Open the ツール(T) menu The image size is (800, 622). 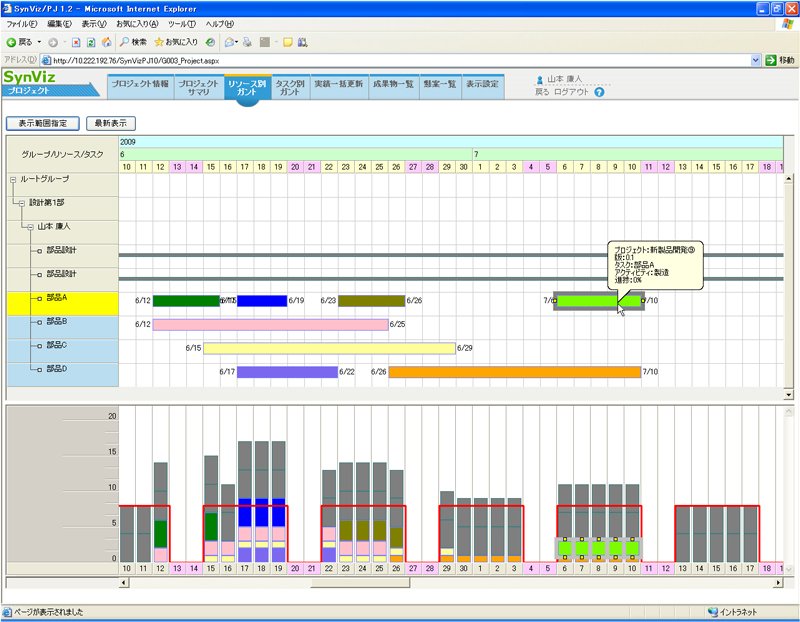pyautogui.click(x=182, y=24)
